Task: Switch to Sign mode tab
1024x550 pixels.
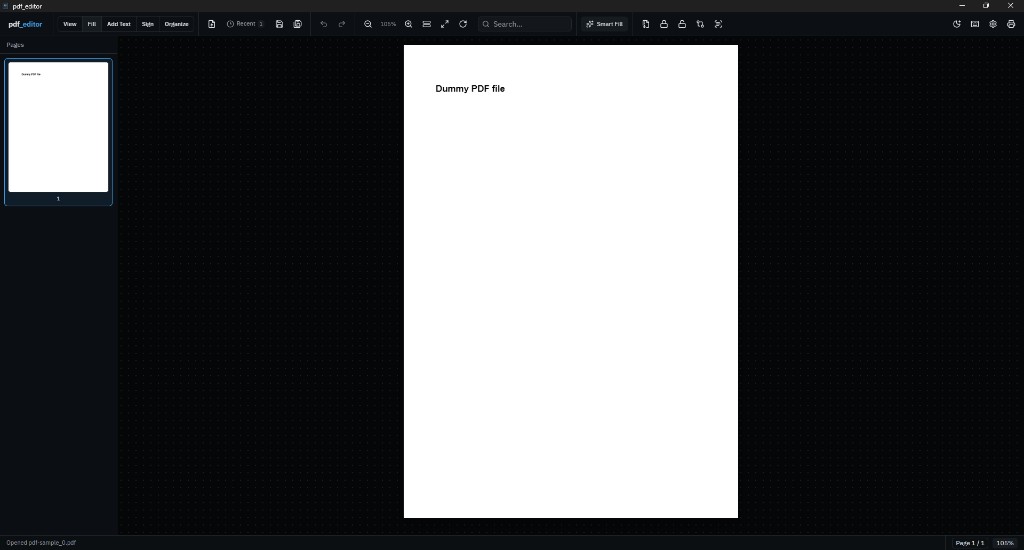Action: coord(148,24)
